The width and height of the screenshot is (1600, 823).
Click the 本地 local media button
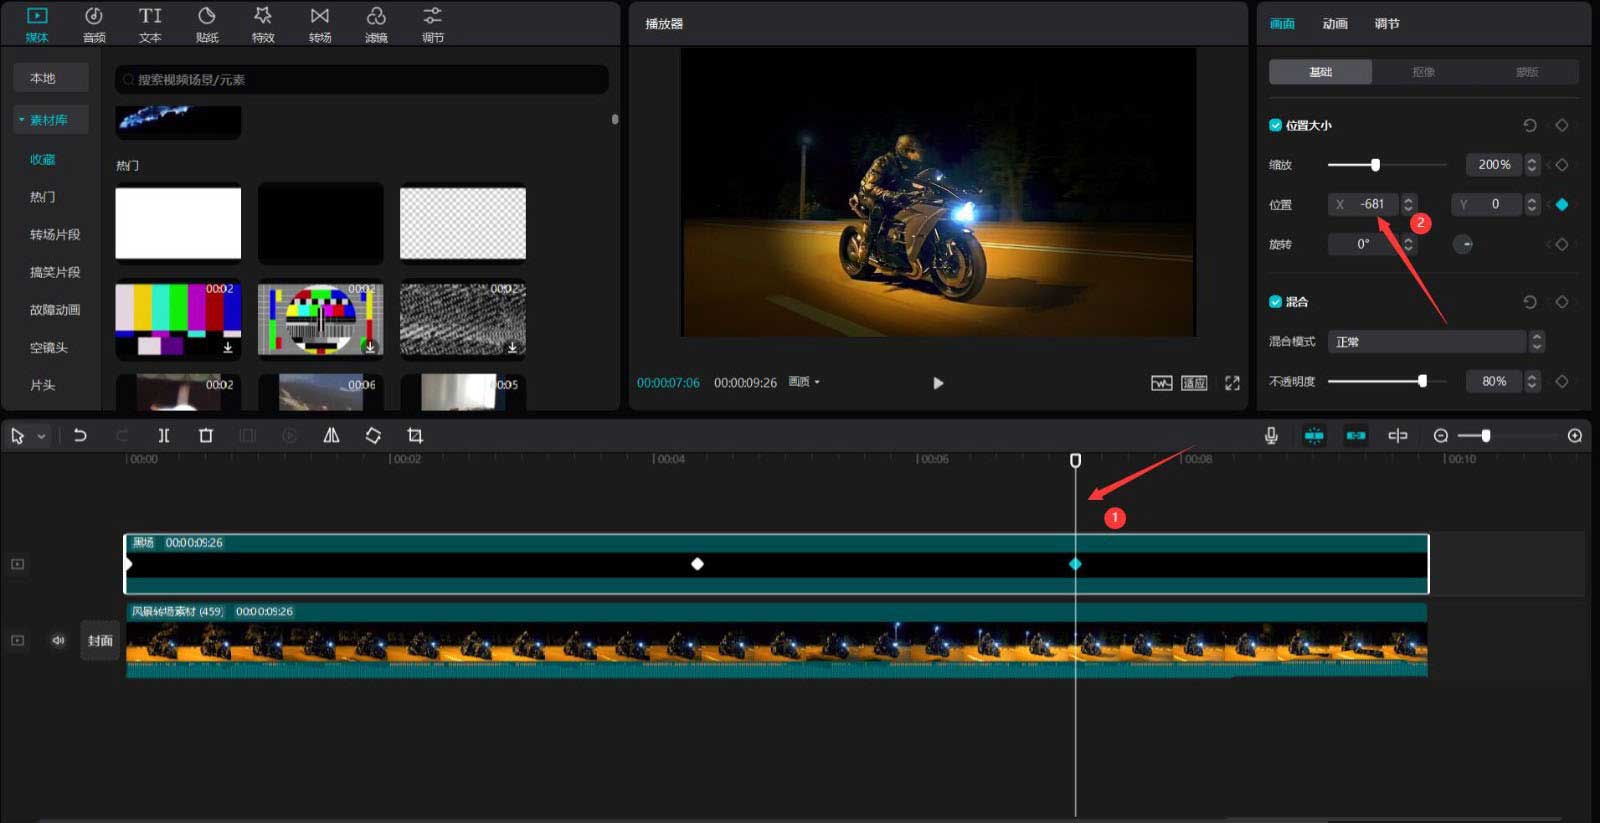tap(51, 78)
